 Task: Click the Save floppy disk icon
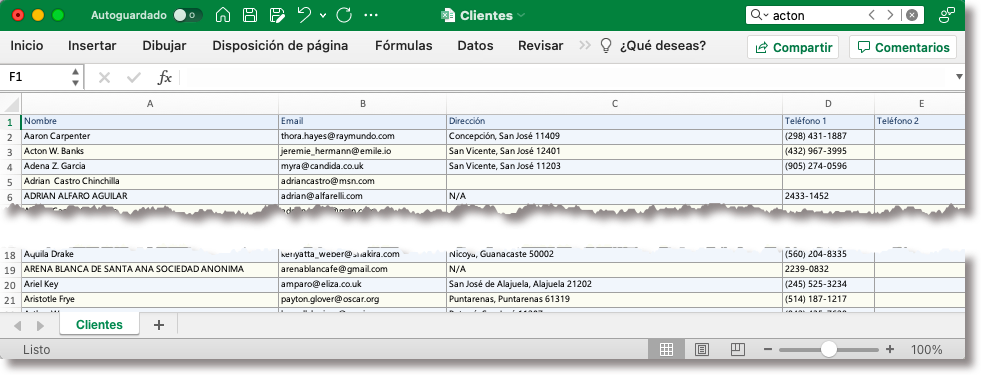click(x=250, y=15)
